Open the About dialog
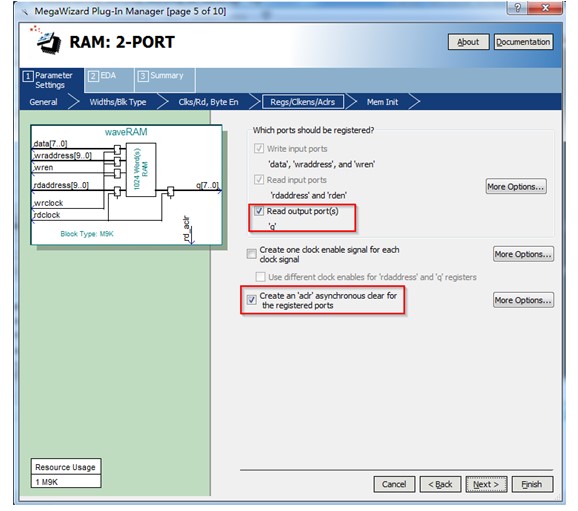This screenshot has width=578, height=511. [x=468, y=42]
